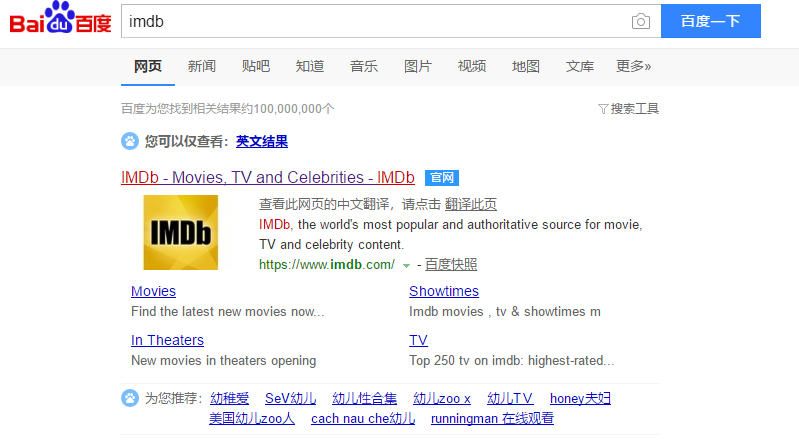This screenshot has width=799, height=444.
Task: Switch to the 新闻 tab
Action: coord(202,66)
